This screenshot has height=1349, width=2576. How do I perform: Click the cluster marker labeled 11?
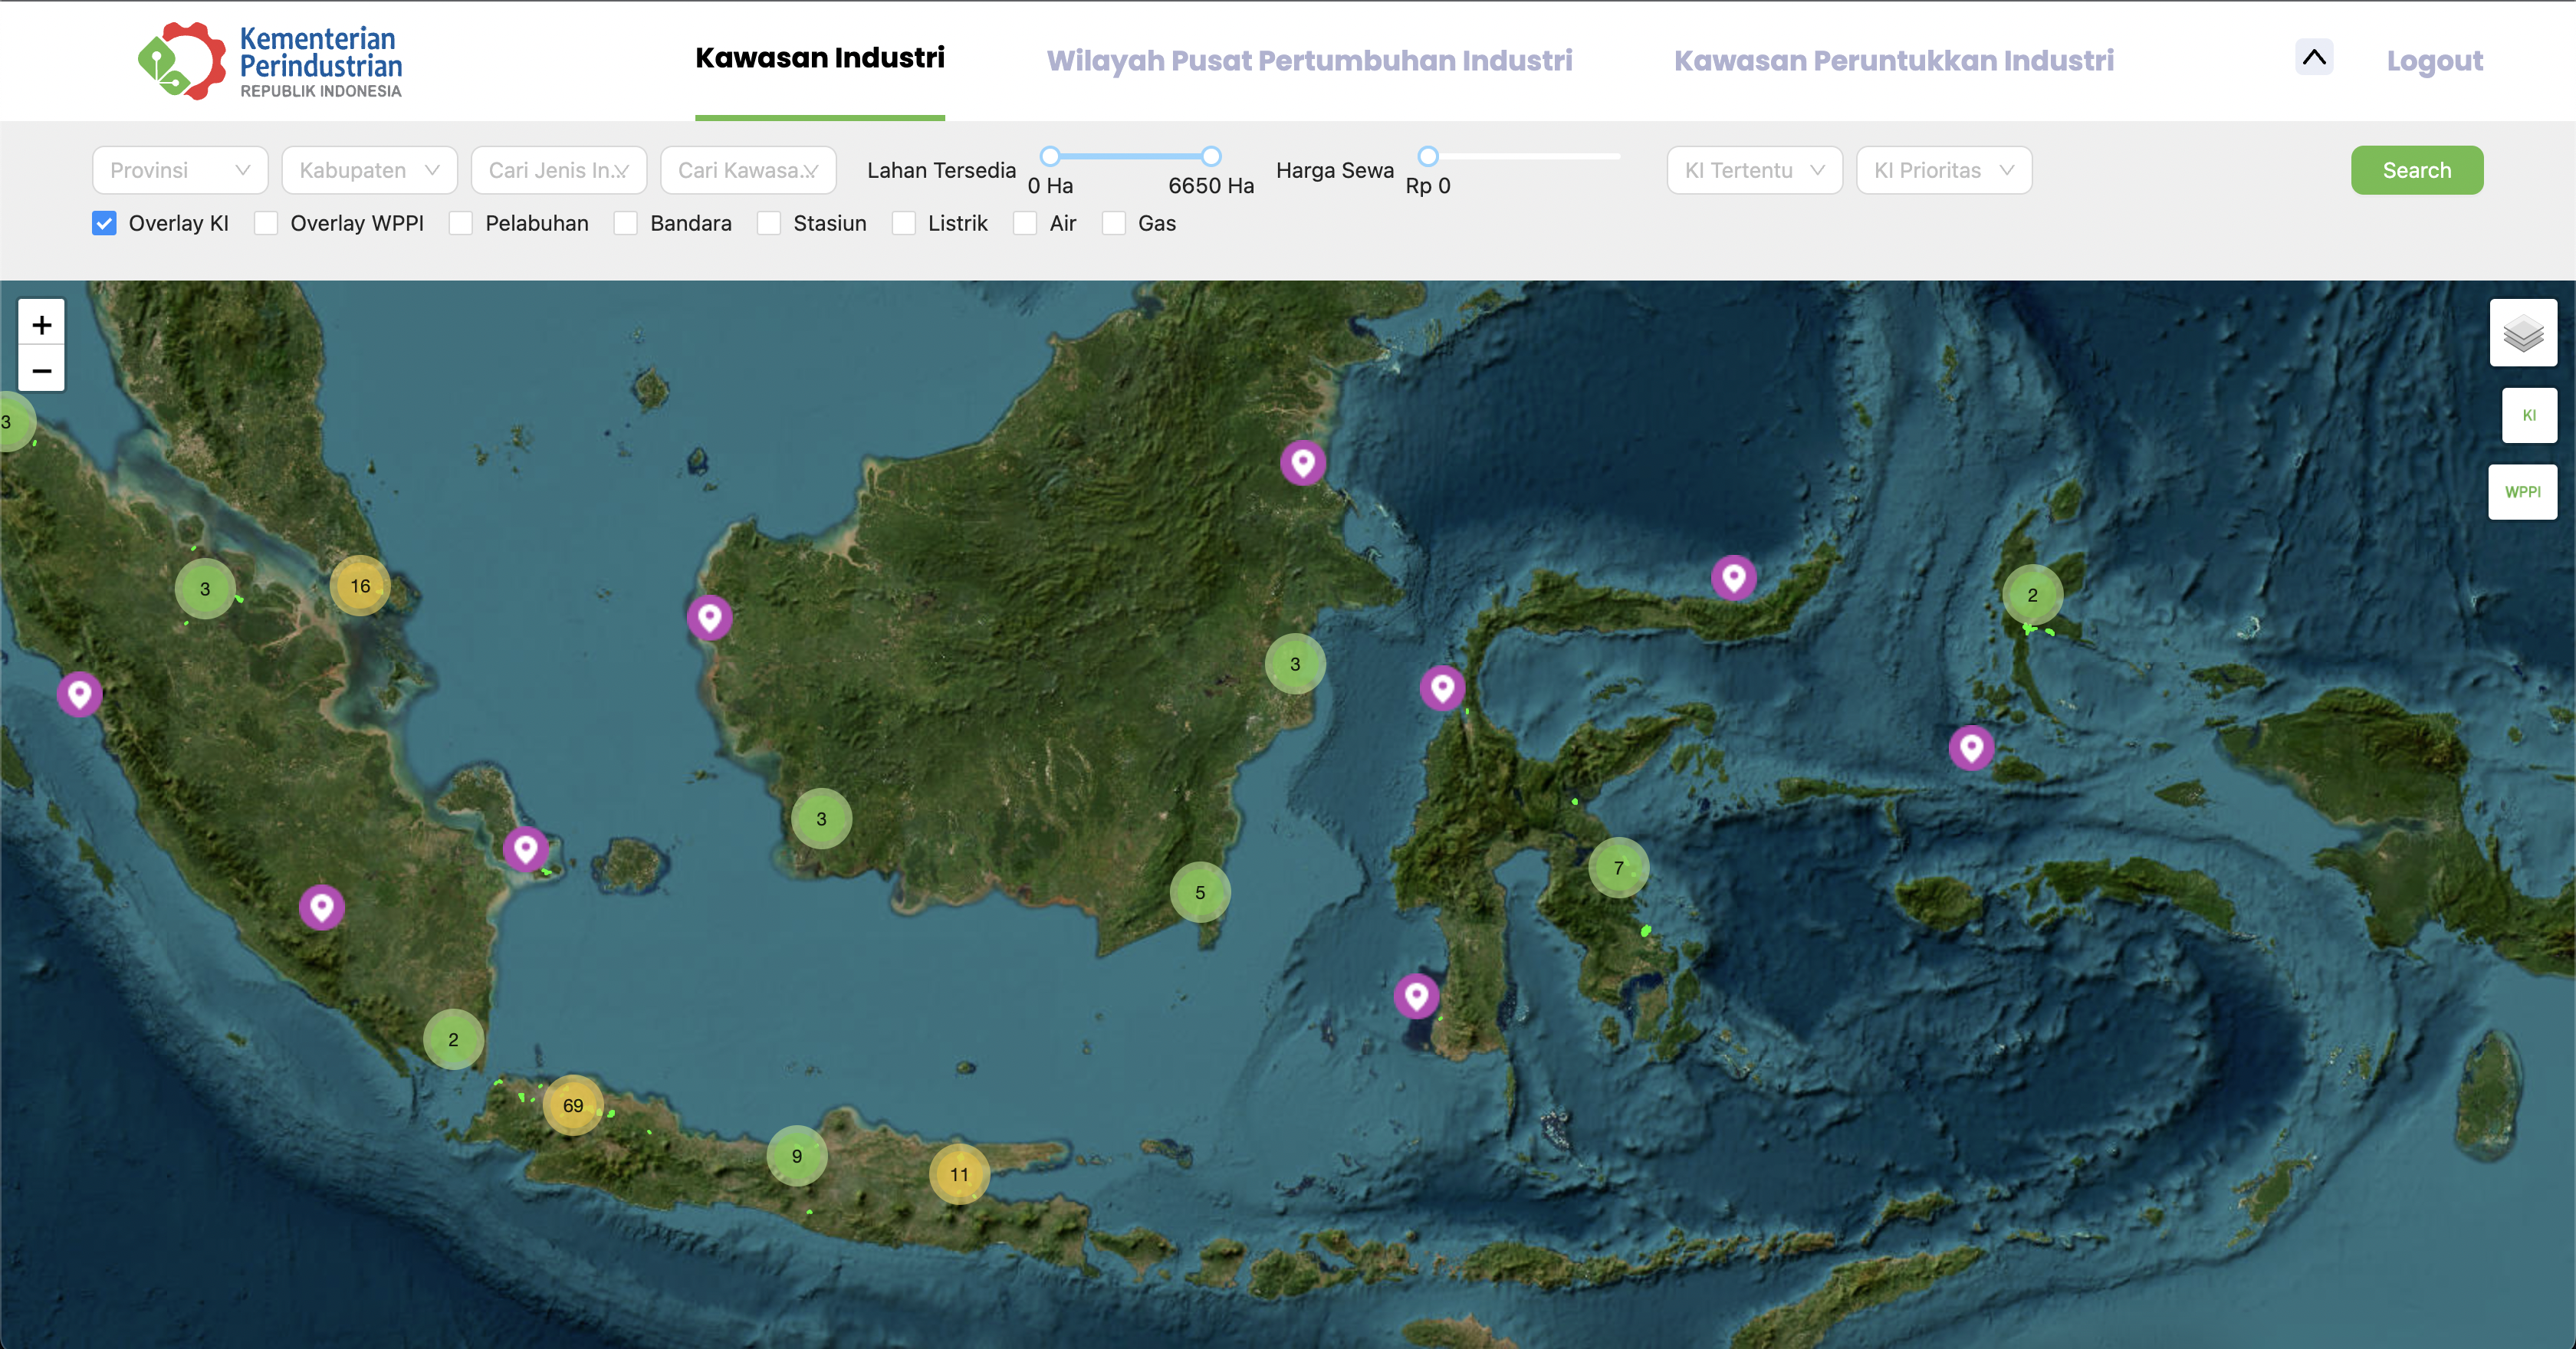tap(959, 1174)
